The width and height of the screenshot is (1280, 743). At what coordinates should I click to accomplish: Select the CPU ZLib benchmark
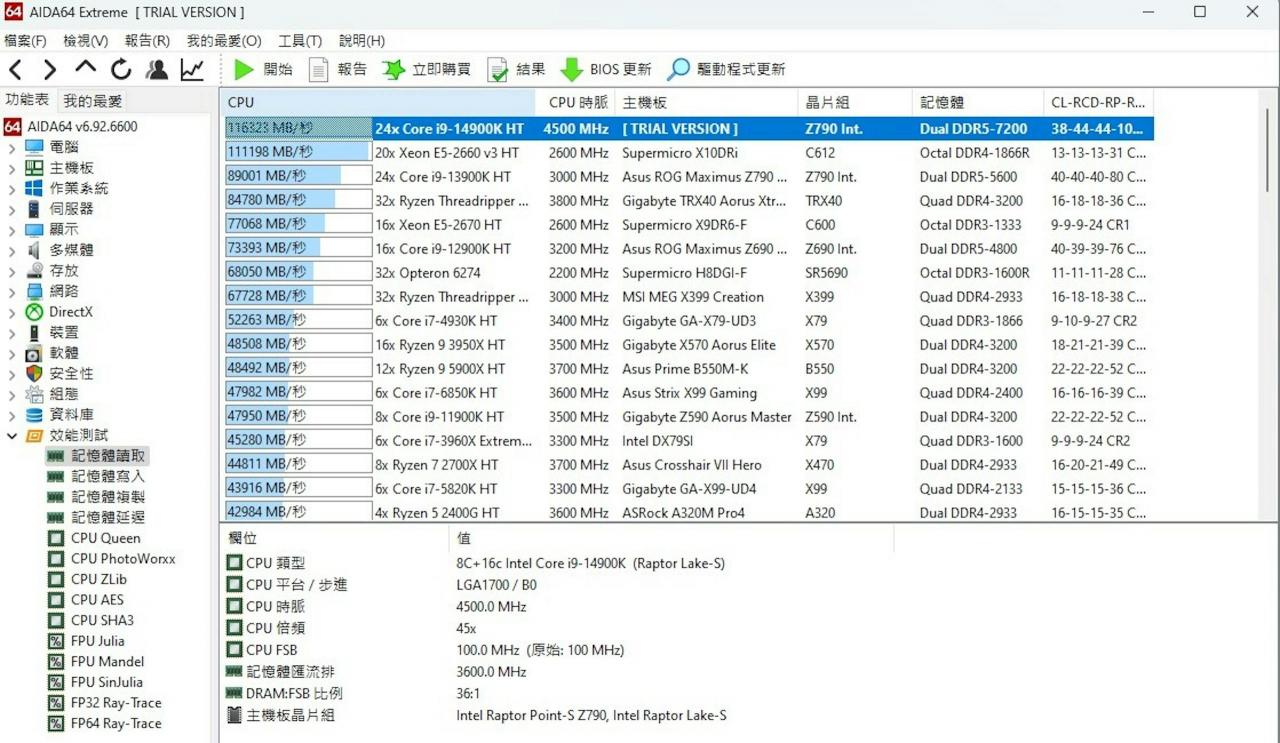(x=88, y=579)
